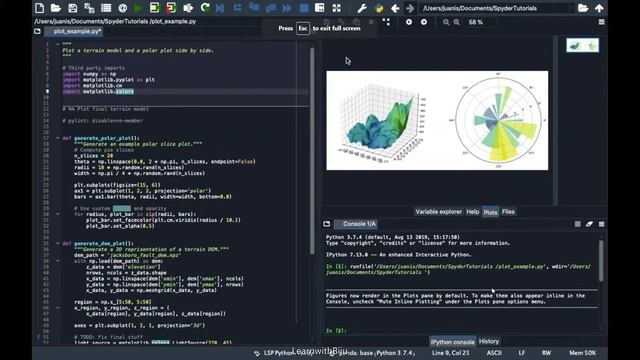Show the previous plot
Viewport: 640px width, 360px height.
point(409,22)
